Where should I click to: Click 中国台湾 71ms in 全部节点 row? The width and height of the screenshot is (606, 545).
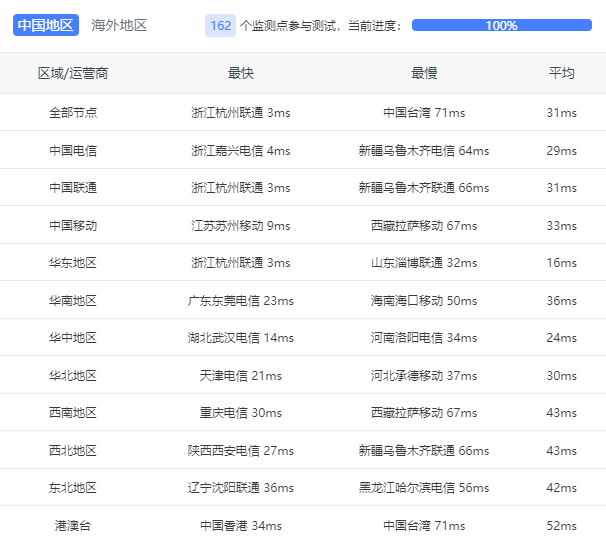click(x=424, y=112)
